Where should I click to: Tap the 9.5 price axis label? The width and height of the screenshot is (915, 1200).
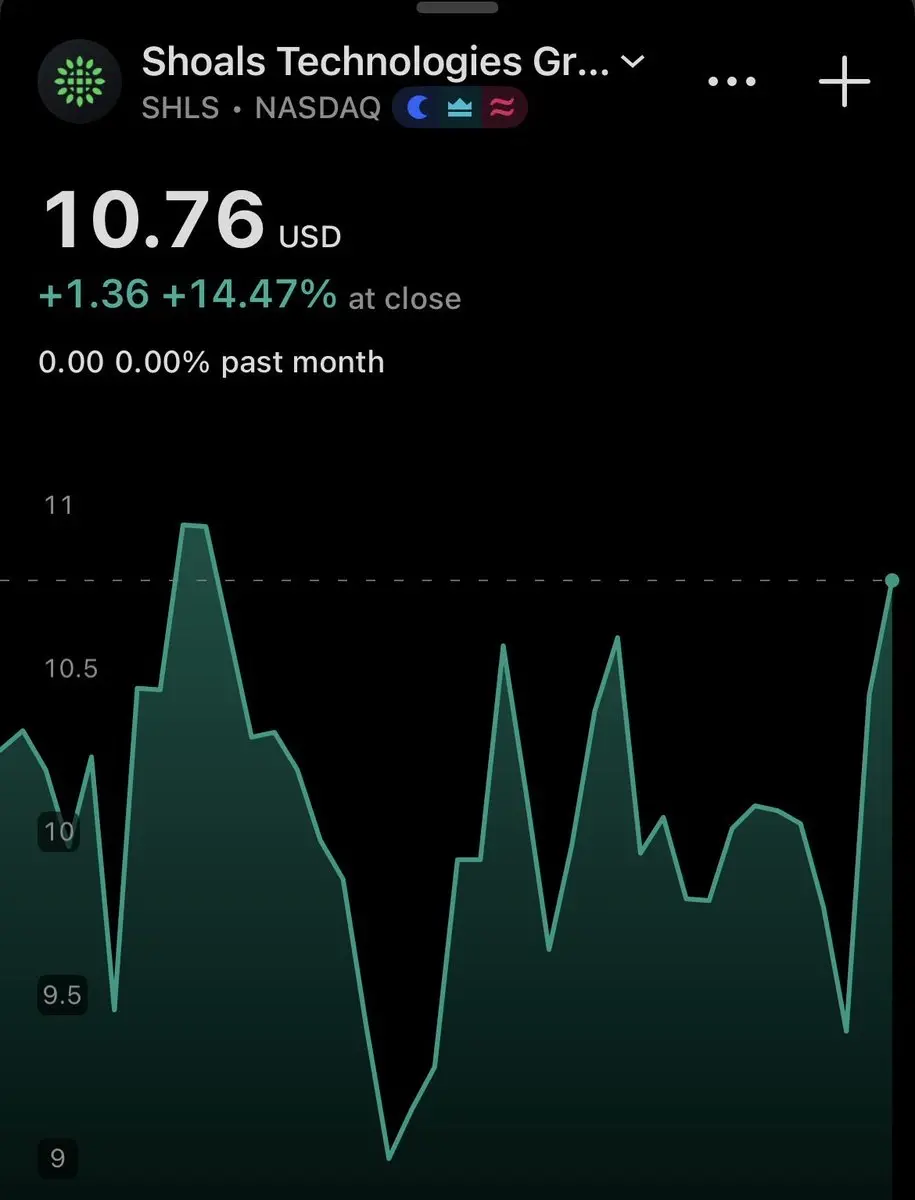[63, 995]
